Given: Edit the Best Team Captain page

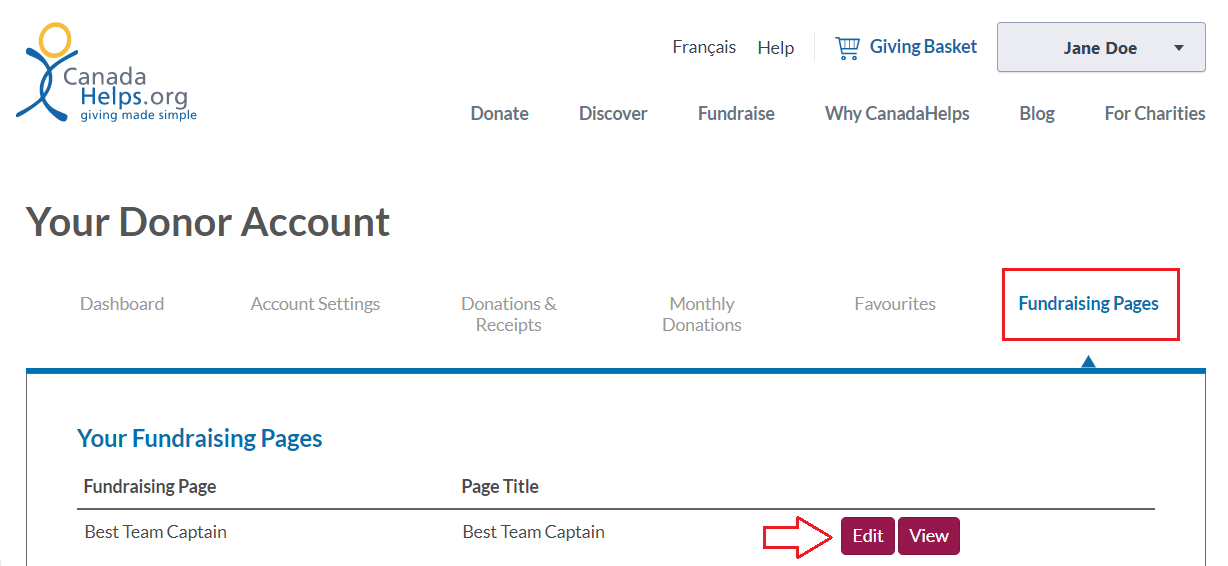Looking at the screenshot, I should pos(868,536).
